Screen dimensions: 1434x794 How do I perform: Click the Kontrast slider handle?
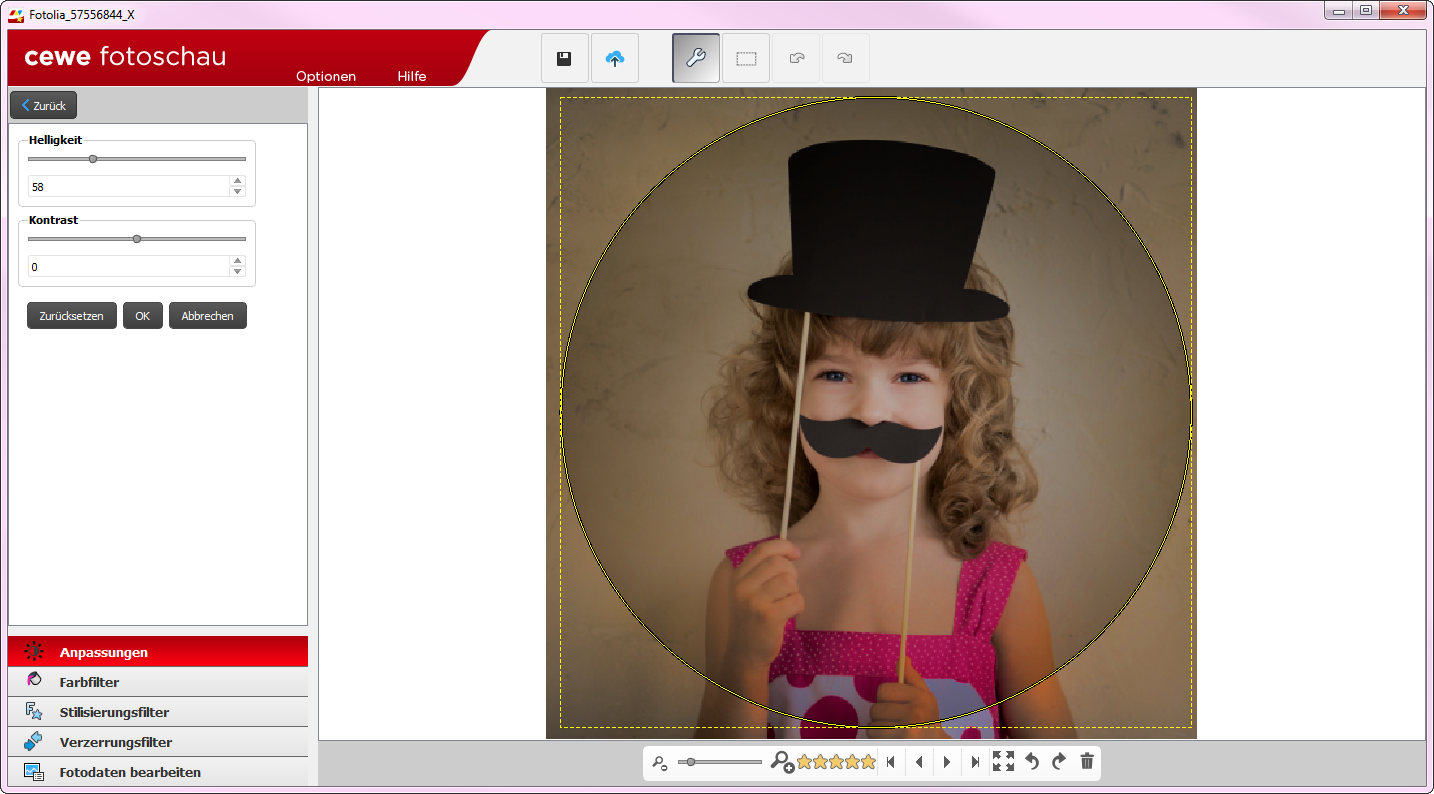[x=137, y=239]
